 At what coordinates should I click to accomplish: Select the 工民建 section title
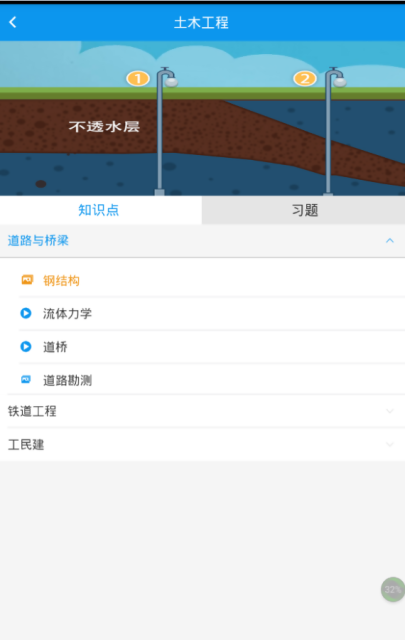pos(26,444)
